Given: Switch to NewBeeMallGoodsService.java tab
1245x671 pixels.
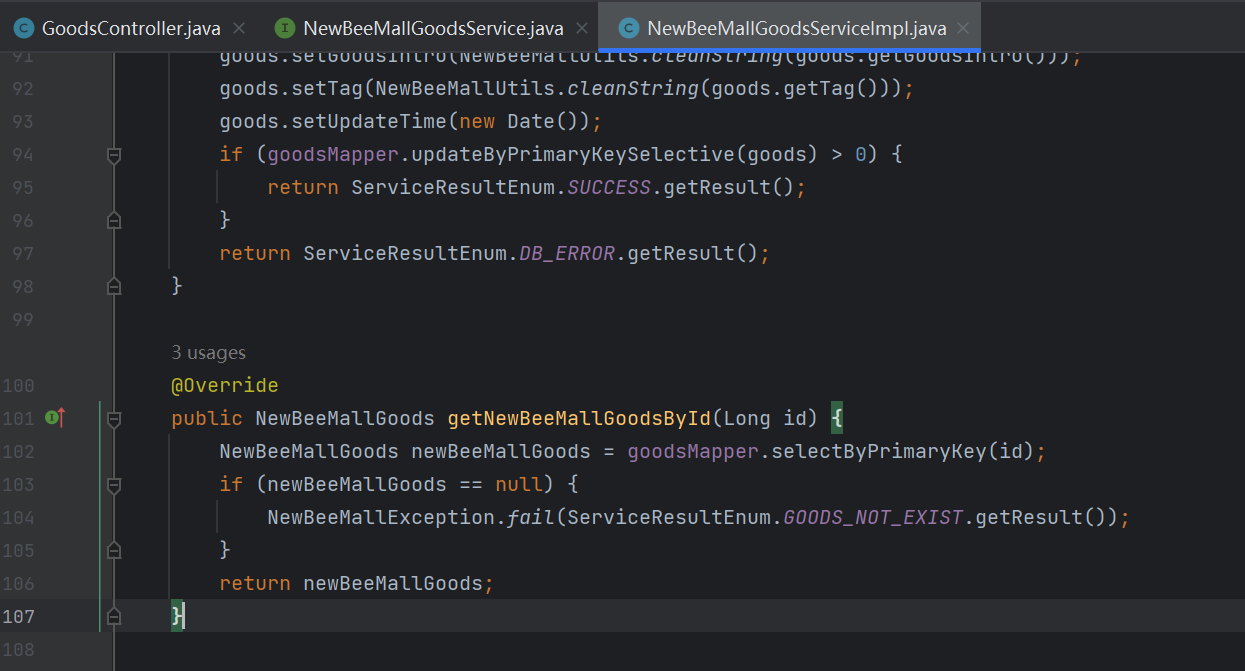Looking at the screenshot, I should (433, 28).
